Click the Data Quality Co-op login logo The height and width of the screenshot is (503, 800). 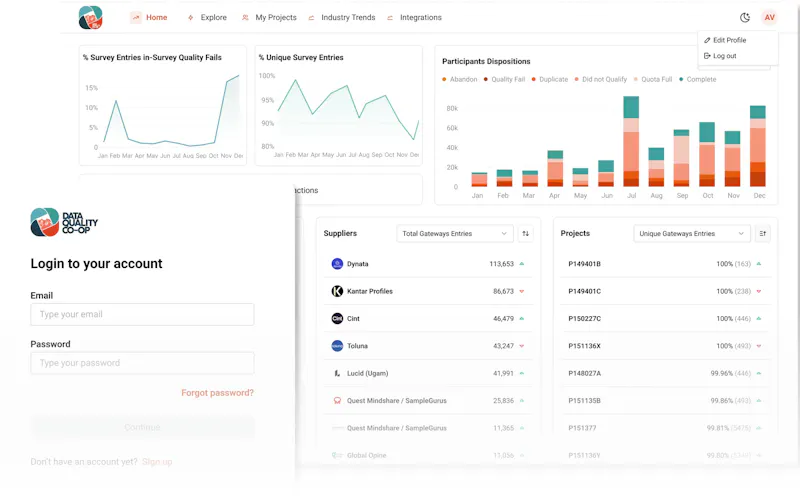click(x=64, y=222)
